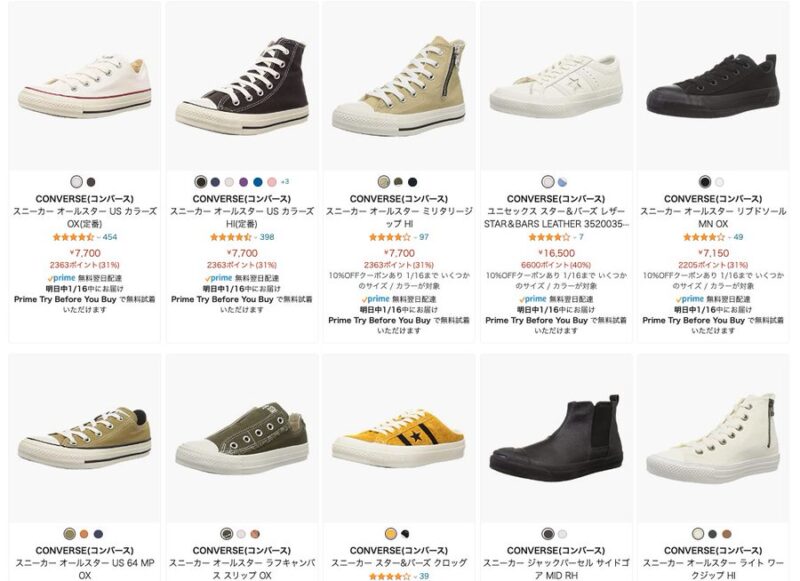Click the ¥16,500 price link
800x581 pixels.
tap(556, 253)
